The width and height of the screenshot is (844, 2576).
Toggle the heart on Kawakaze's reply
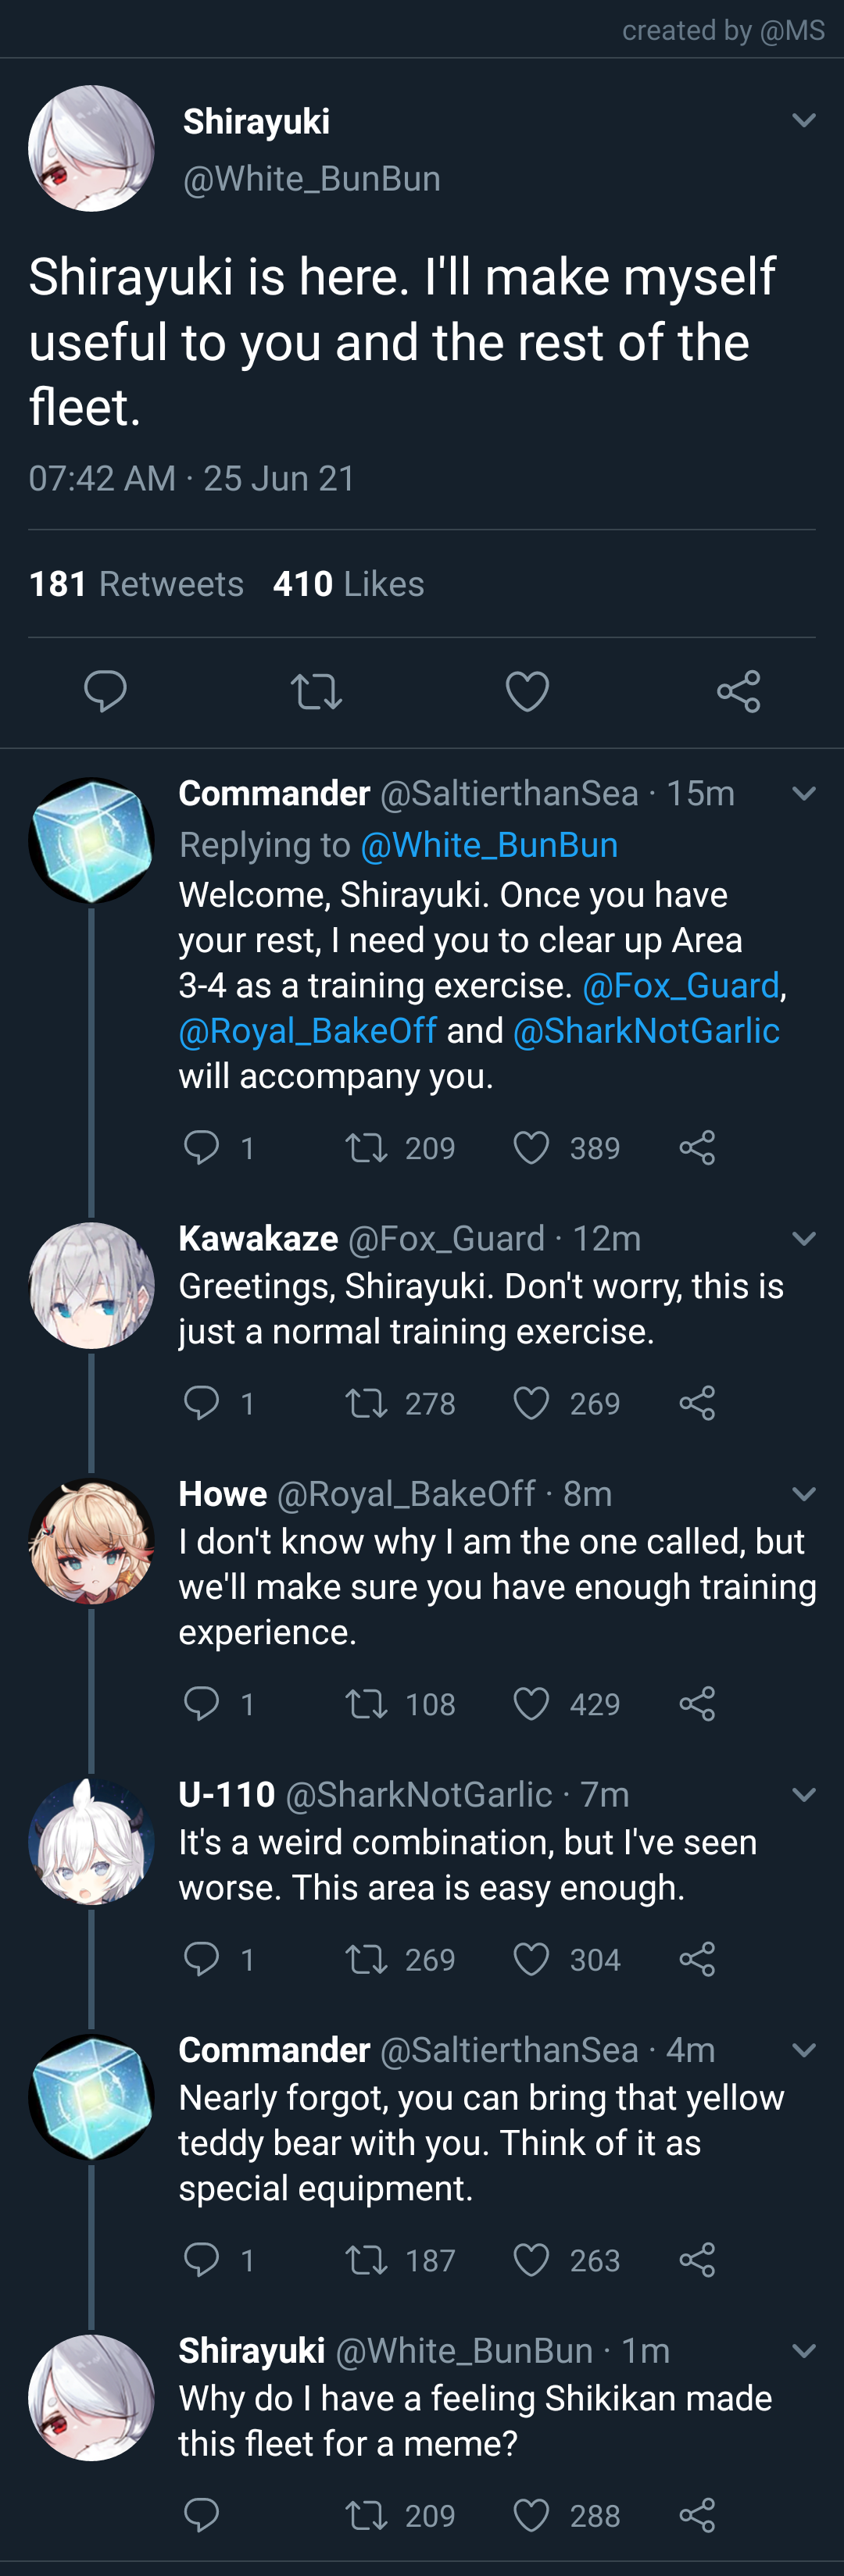click(x=531, y=1403)
